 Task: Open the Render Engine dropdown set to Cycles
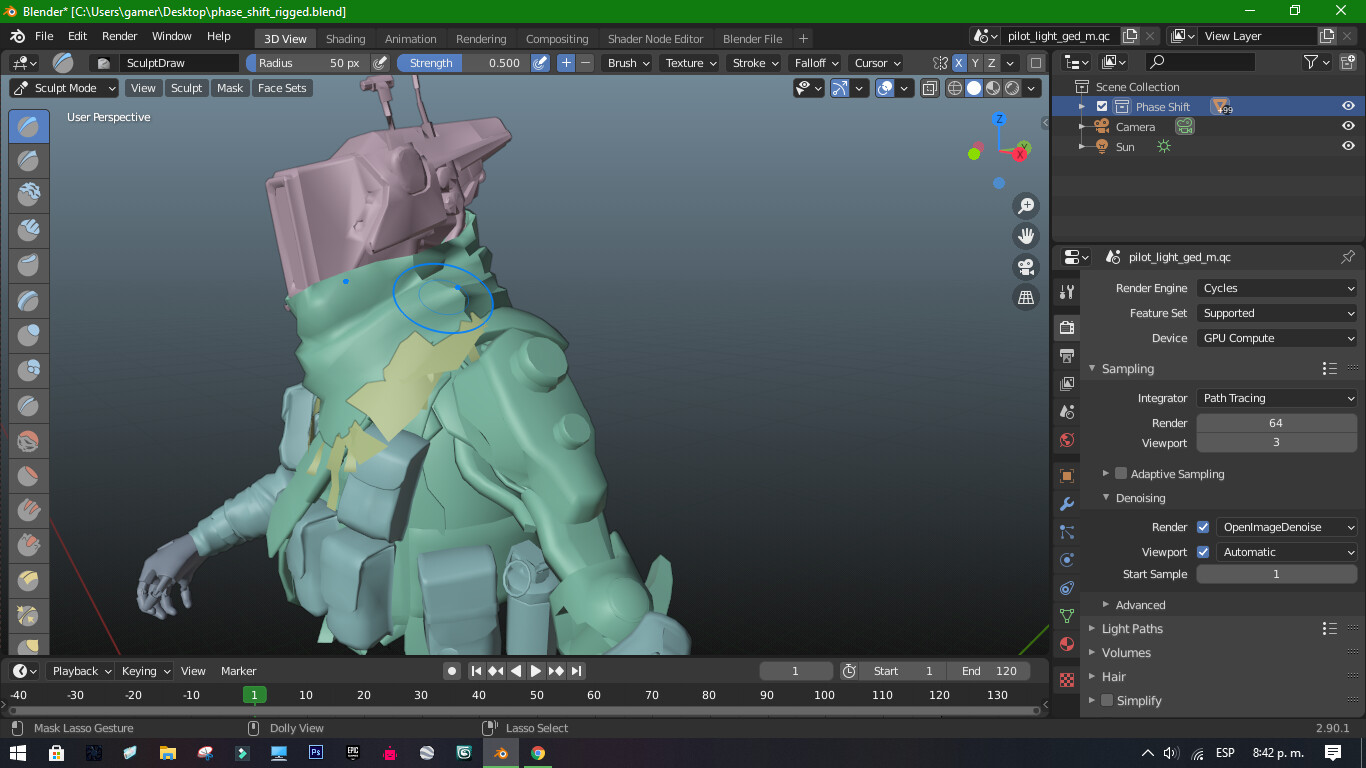[x=1277, y=288]
